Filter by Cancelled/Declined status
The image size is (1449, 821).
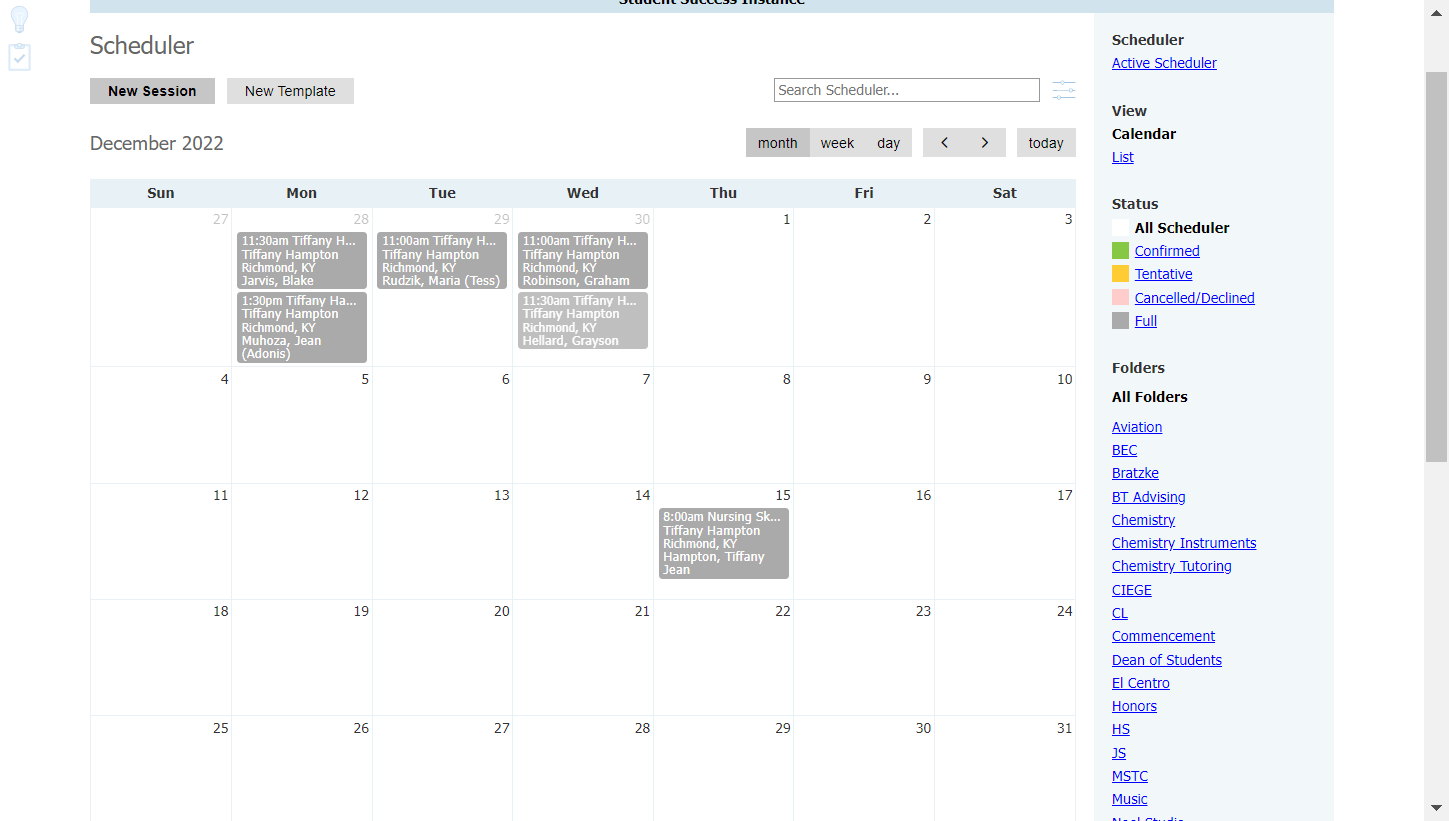coord(1194,298)
